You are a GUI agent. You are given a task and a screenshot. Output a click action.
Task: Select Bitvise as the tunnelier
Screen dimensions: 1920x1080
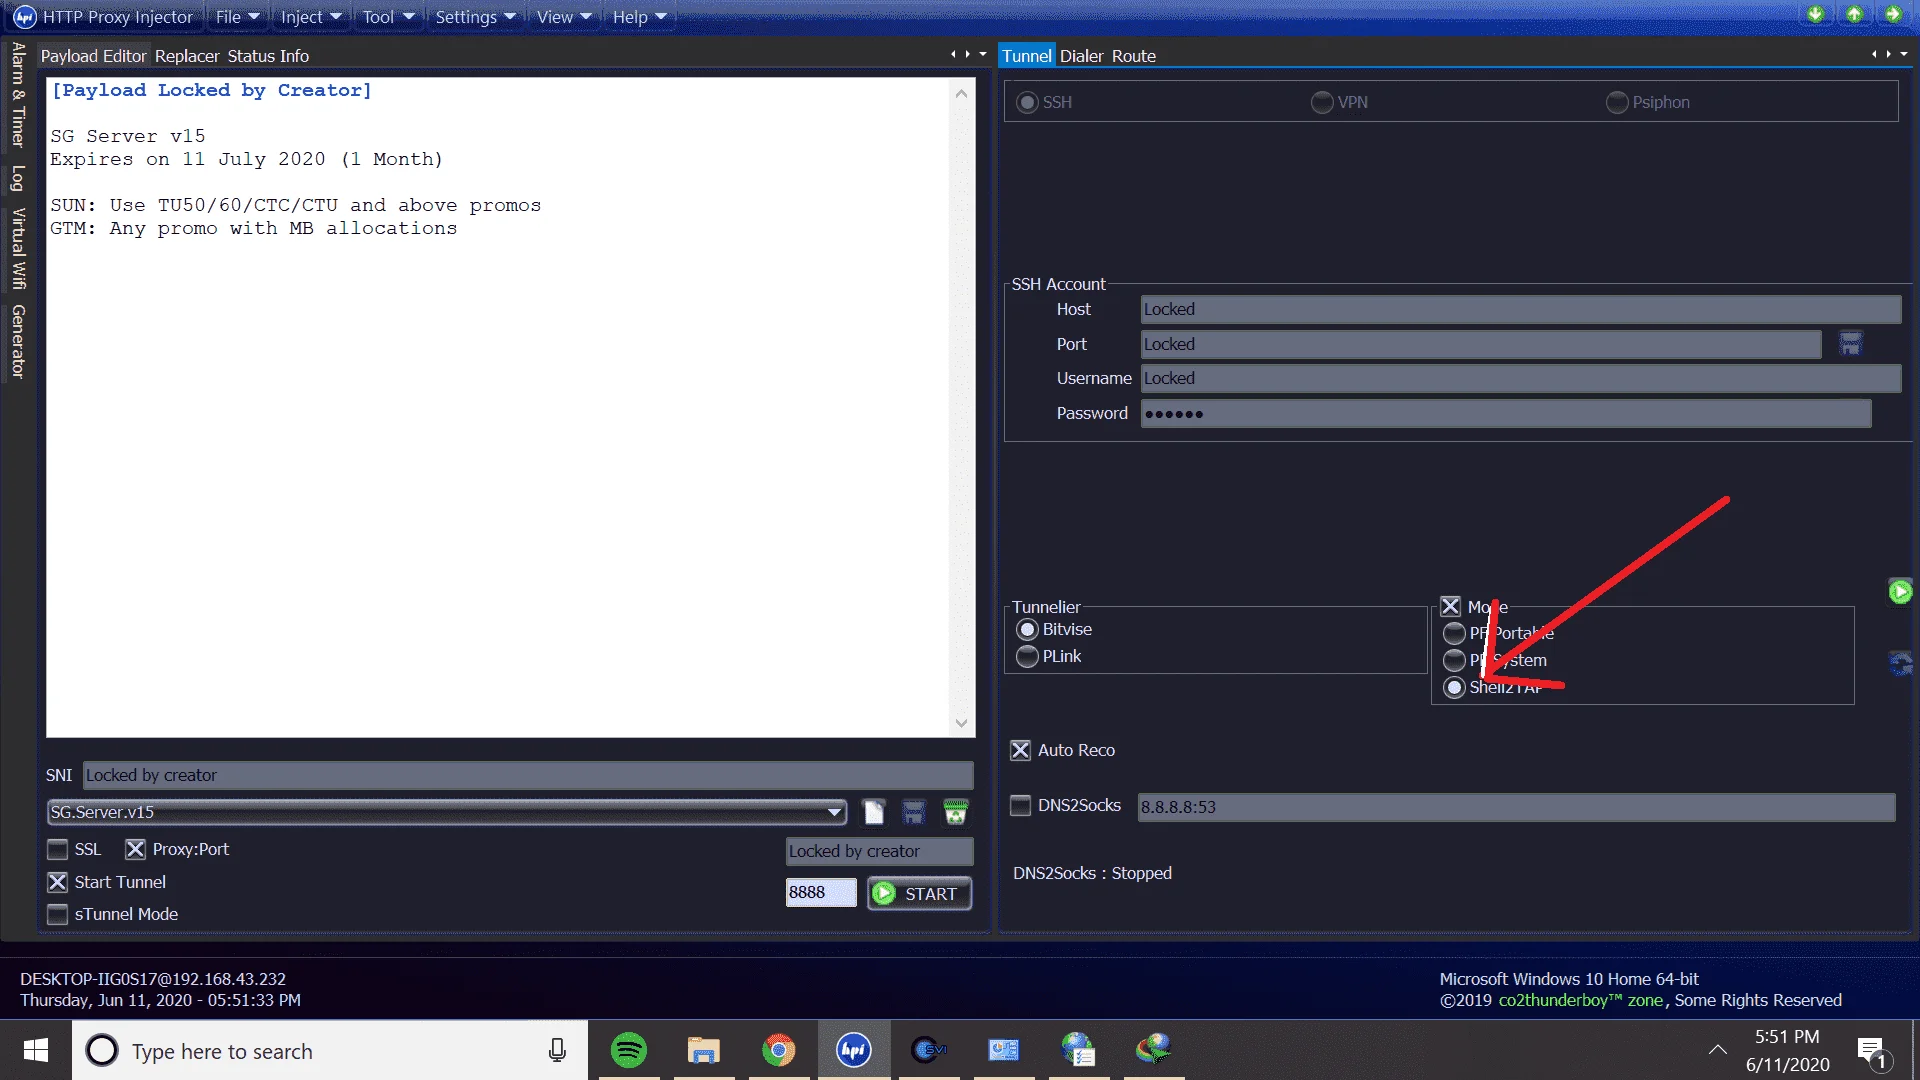click(1027, 629)
